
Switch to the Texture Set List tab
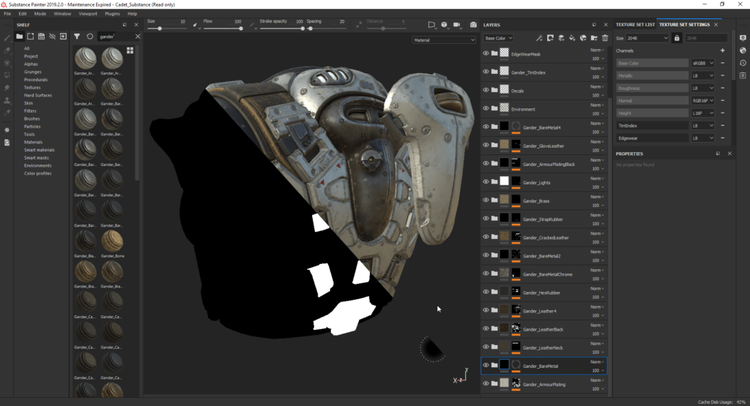[x=635, y=24]
